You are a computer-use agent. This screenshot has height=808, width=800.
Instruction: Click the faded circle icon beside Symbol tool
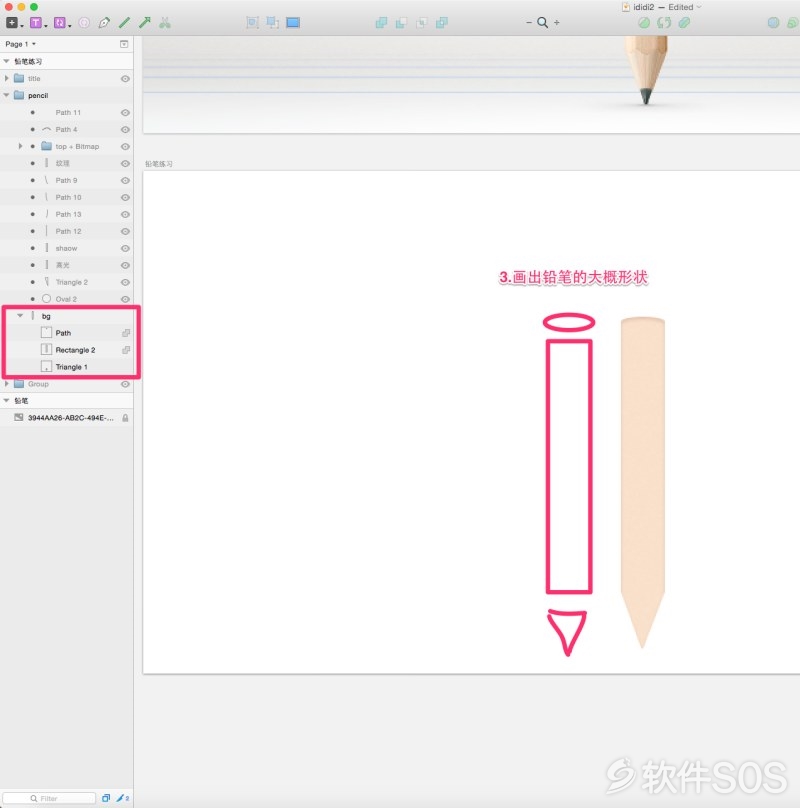click(84, 23)
